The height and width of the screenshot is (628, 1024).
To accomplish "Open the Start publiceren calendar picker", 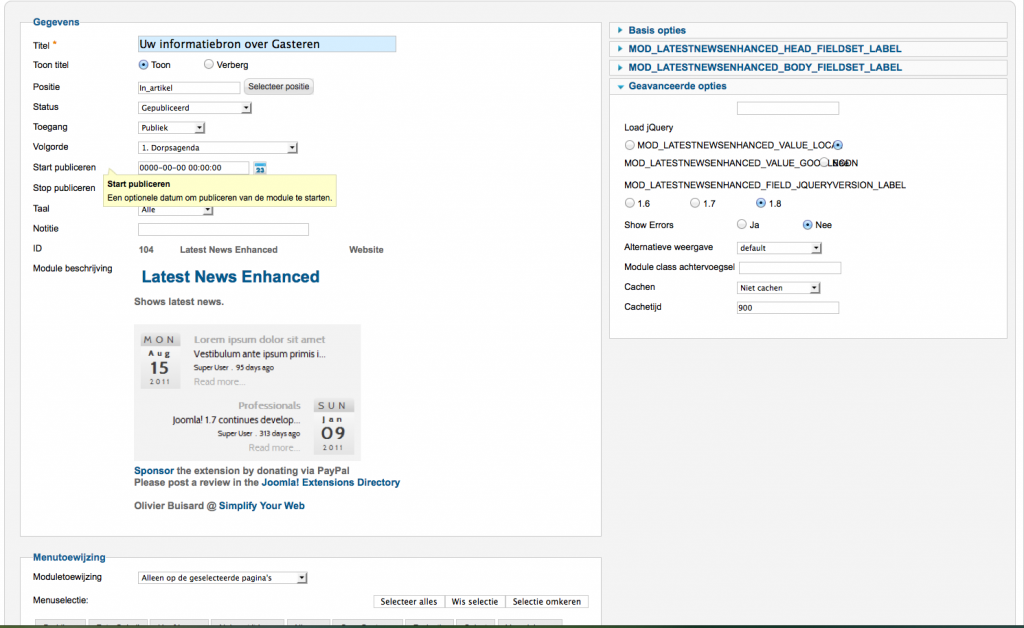I will pyautogui.click(x=260, y=168).
